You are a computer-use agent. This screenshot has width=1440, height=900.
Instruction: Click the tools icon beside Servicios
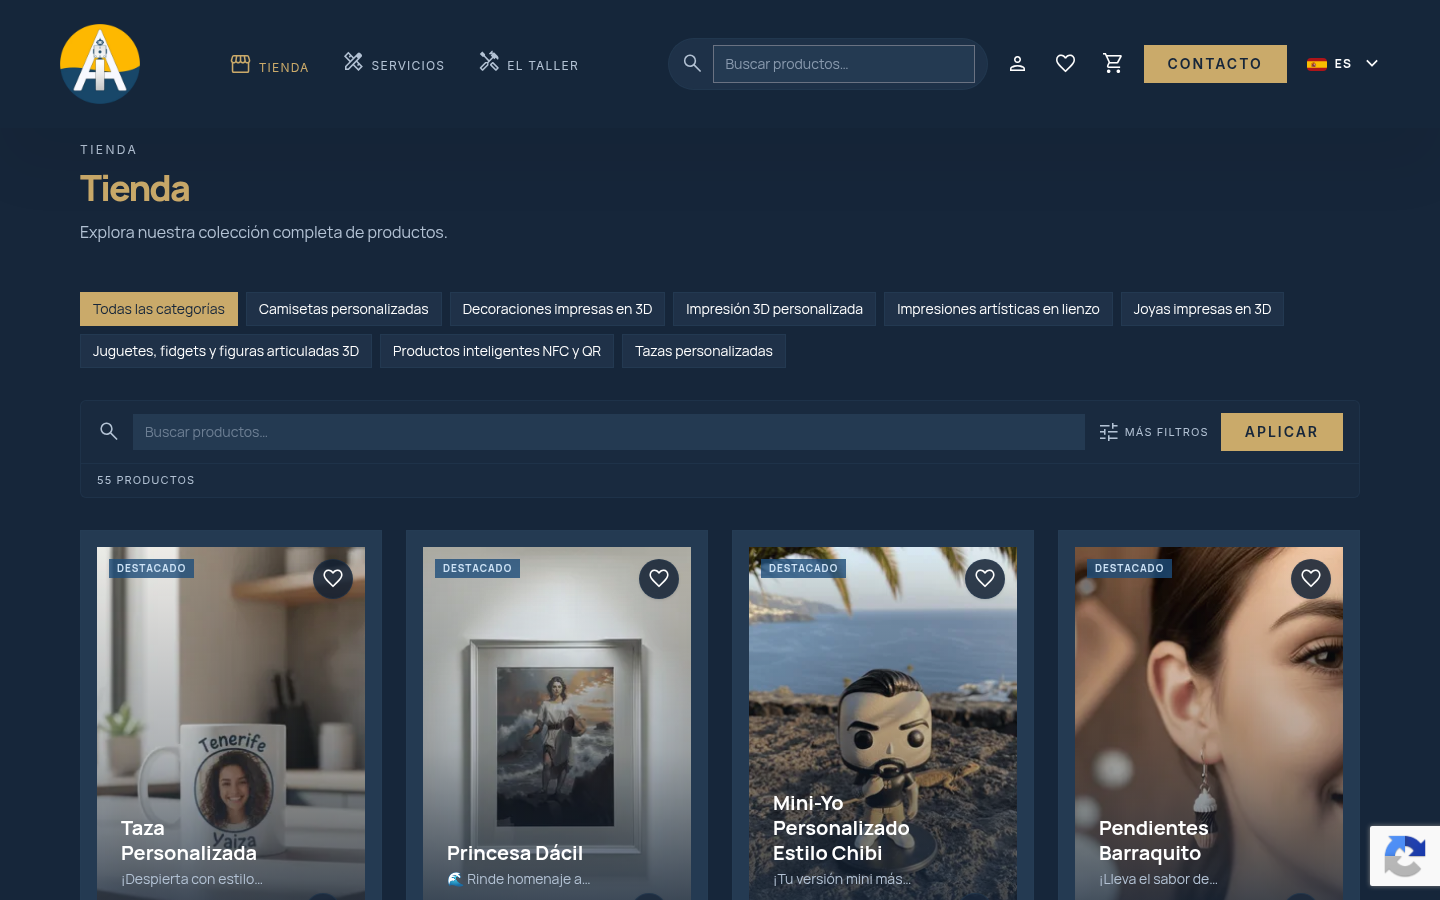pyautogui.click(x=353, y=62)
